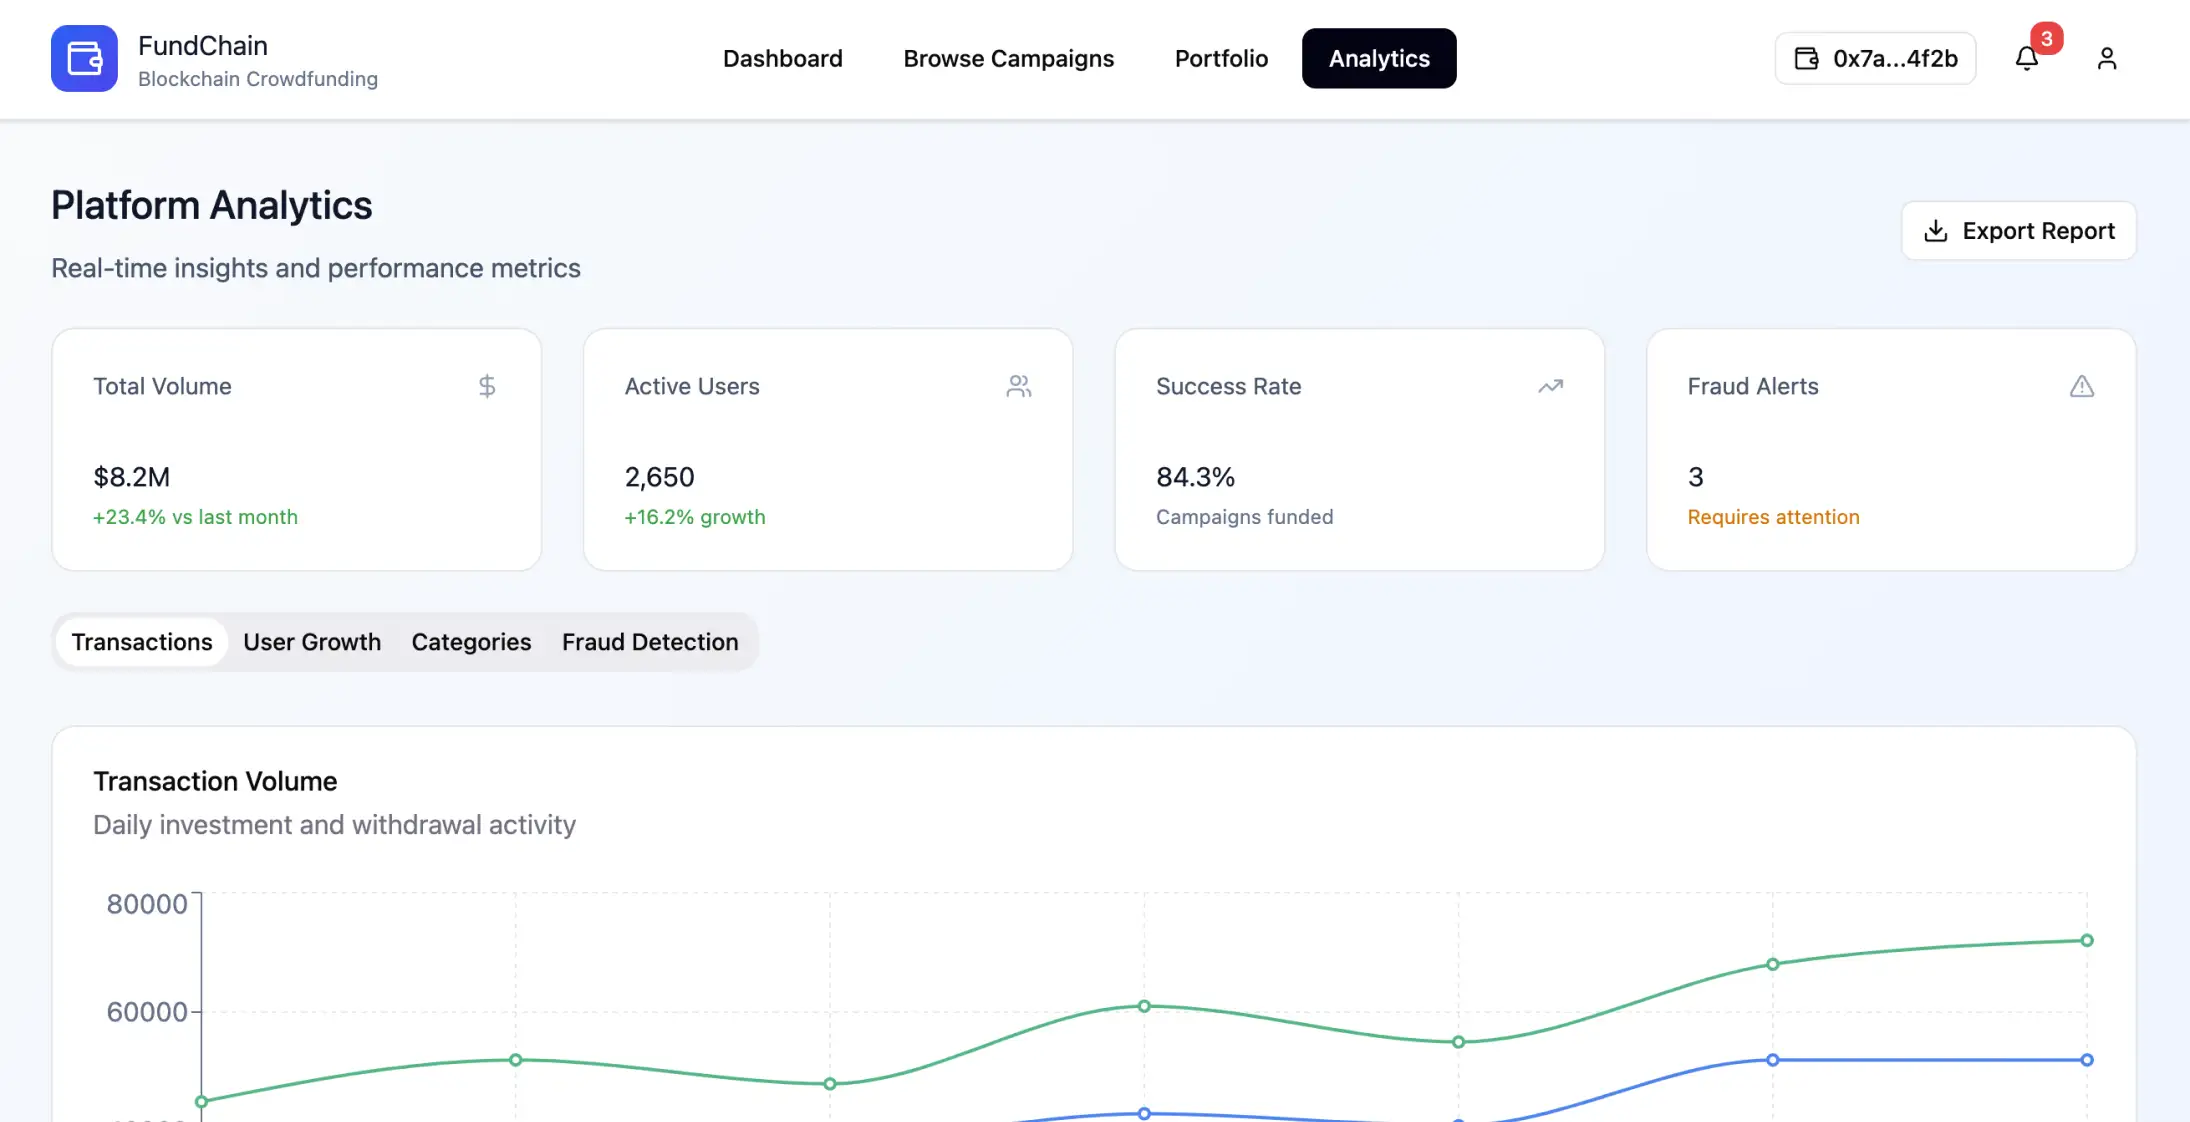Image resolution: width=2190 pixels, height=1122 pixels.
Task: Click the FundChain wallet logo icon
Action: (x=84, y=58)
